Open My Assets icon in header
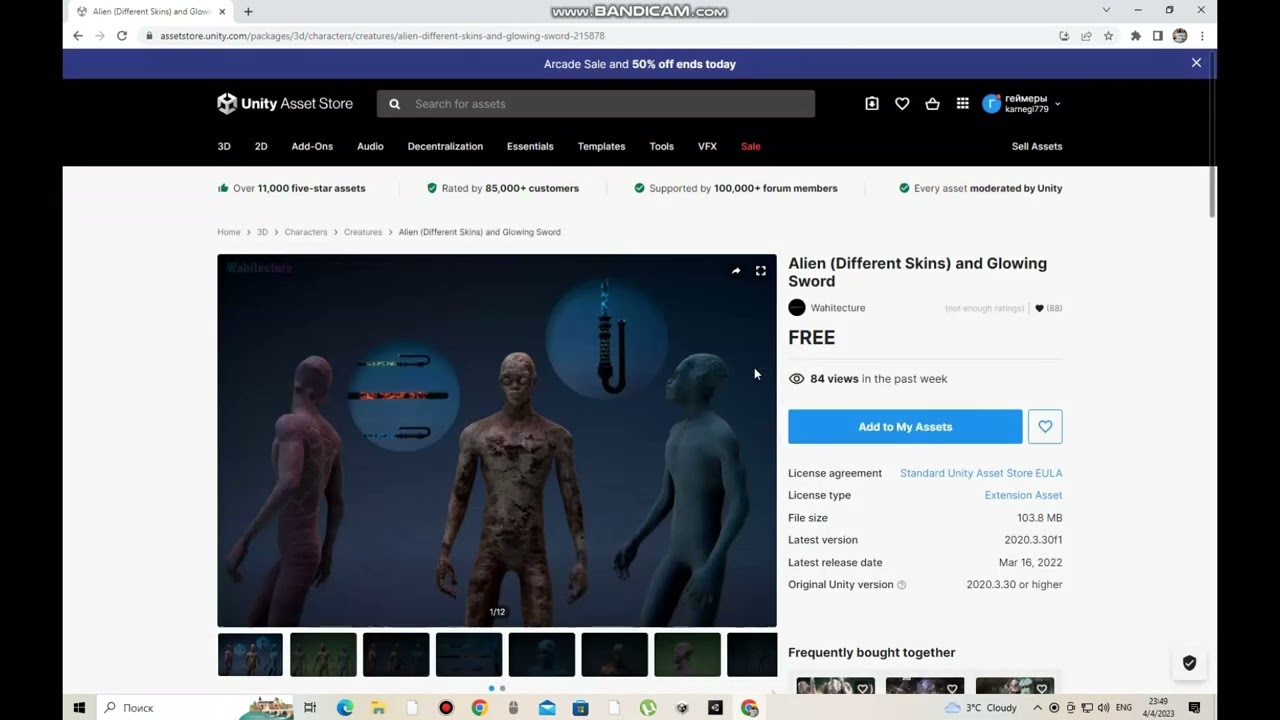Image resolution: width=1280 pixels, height=720 pixels. click(x=872, y=104)
